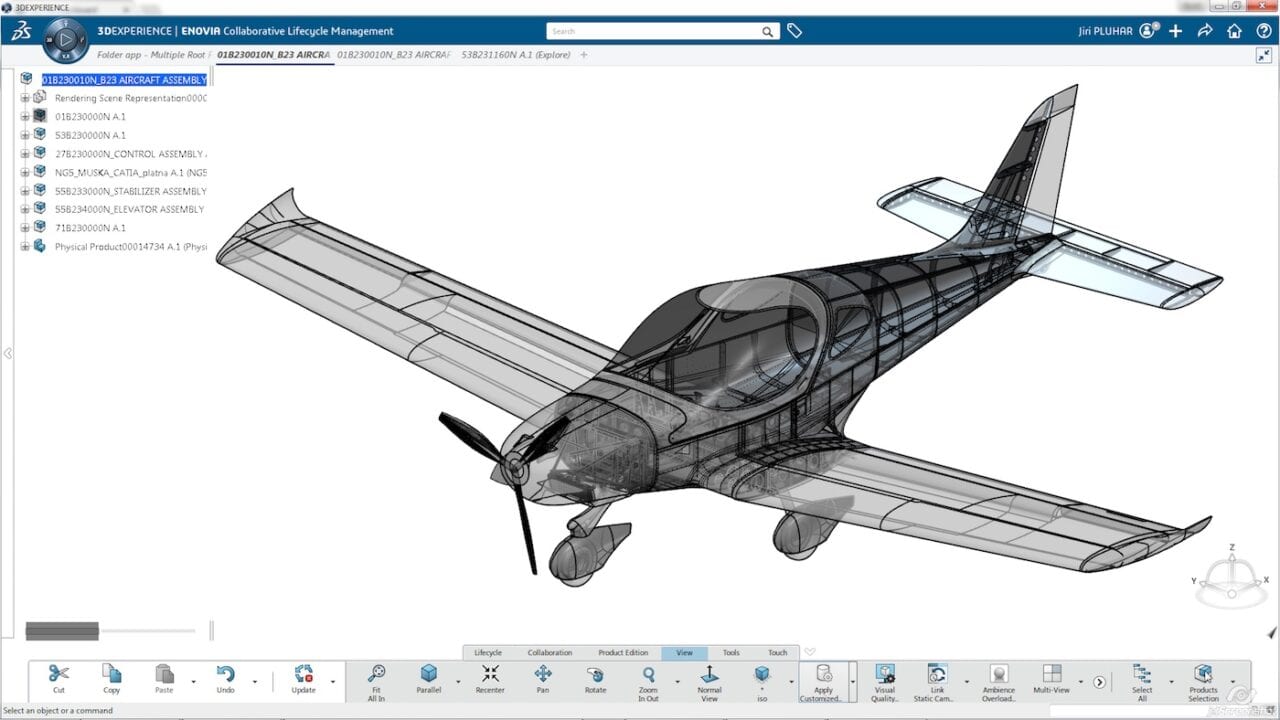Open the Visual Quality settings
Screen dimensions: 1280x720
tap(884, 680)
